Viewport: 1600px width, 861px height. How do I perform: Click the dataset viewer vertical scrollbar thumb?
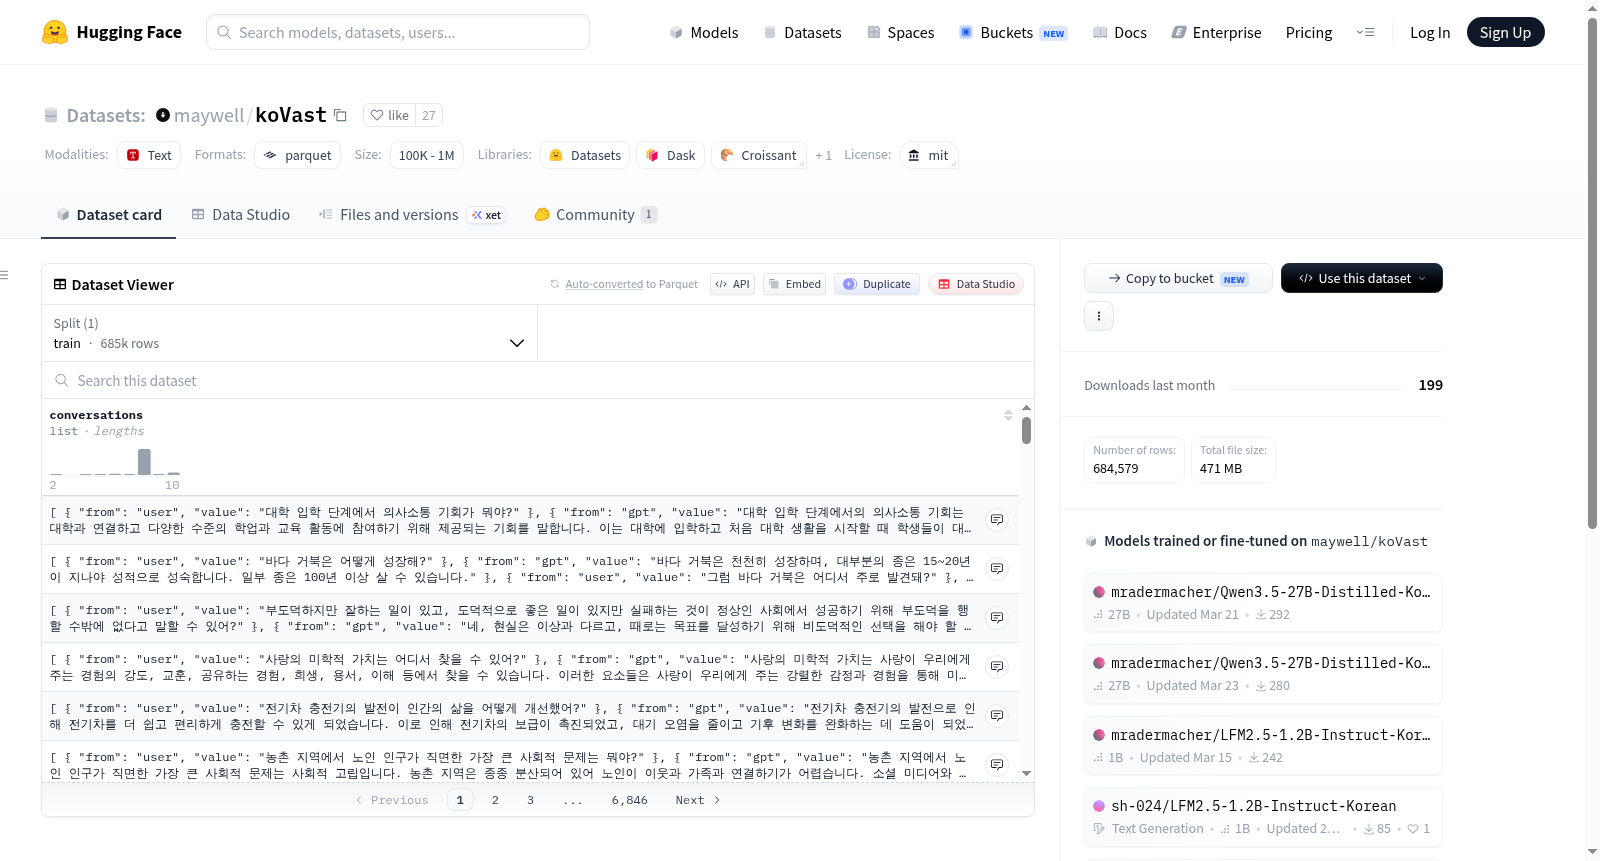[x=1026, y=430]
